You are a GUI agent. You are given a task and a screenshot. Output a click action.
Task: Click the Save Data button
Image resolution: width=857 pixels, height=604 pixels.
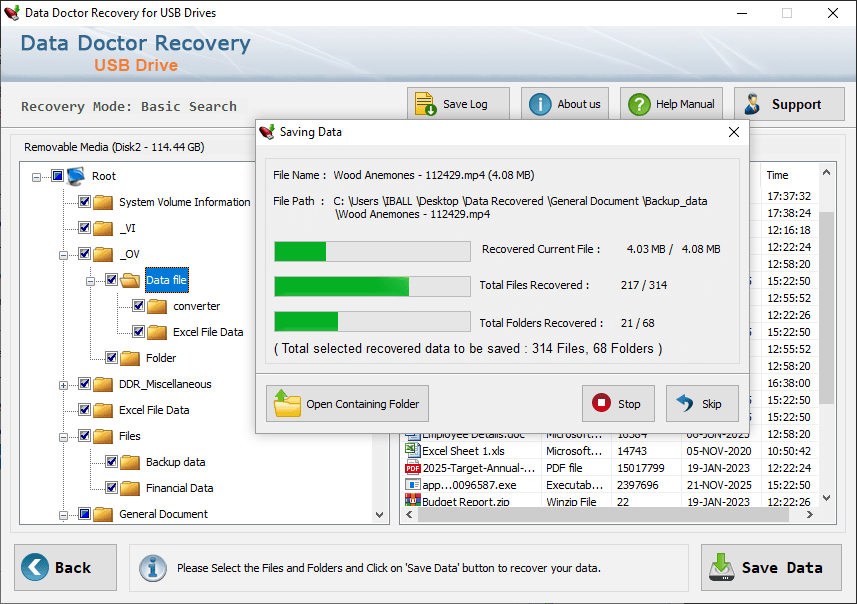pyautogui.click(x=771, y=567)
